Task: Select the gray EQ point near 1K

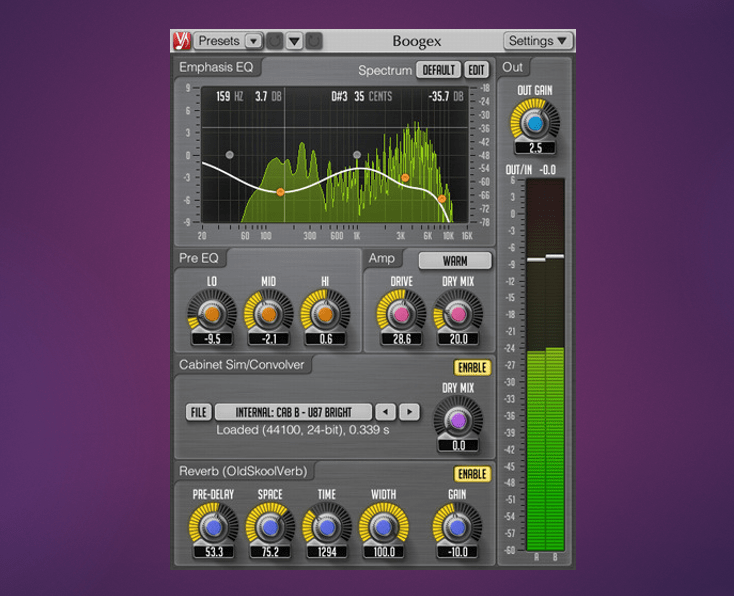Action: click(357, 155)
